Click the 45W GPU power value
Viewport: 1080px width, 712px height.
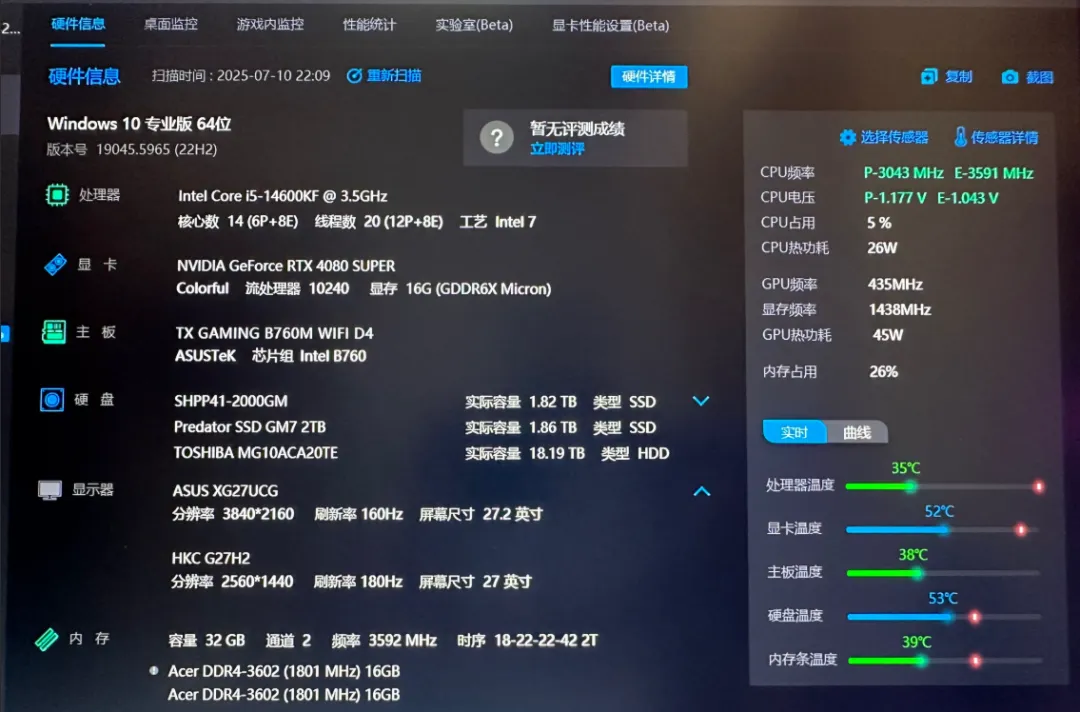coord(888,335)
